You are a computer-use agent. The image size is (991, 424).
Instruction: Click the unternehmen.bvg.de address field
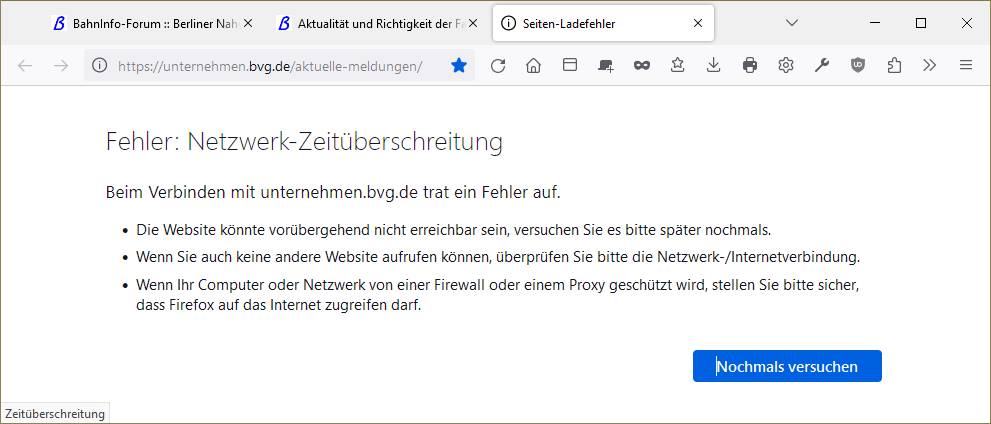(270, 66)
